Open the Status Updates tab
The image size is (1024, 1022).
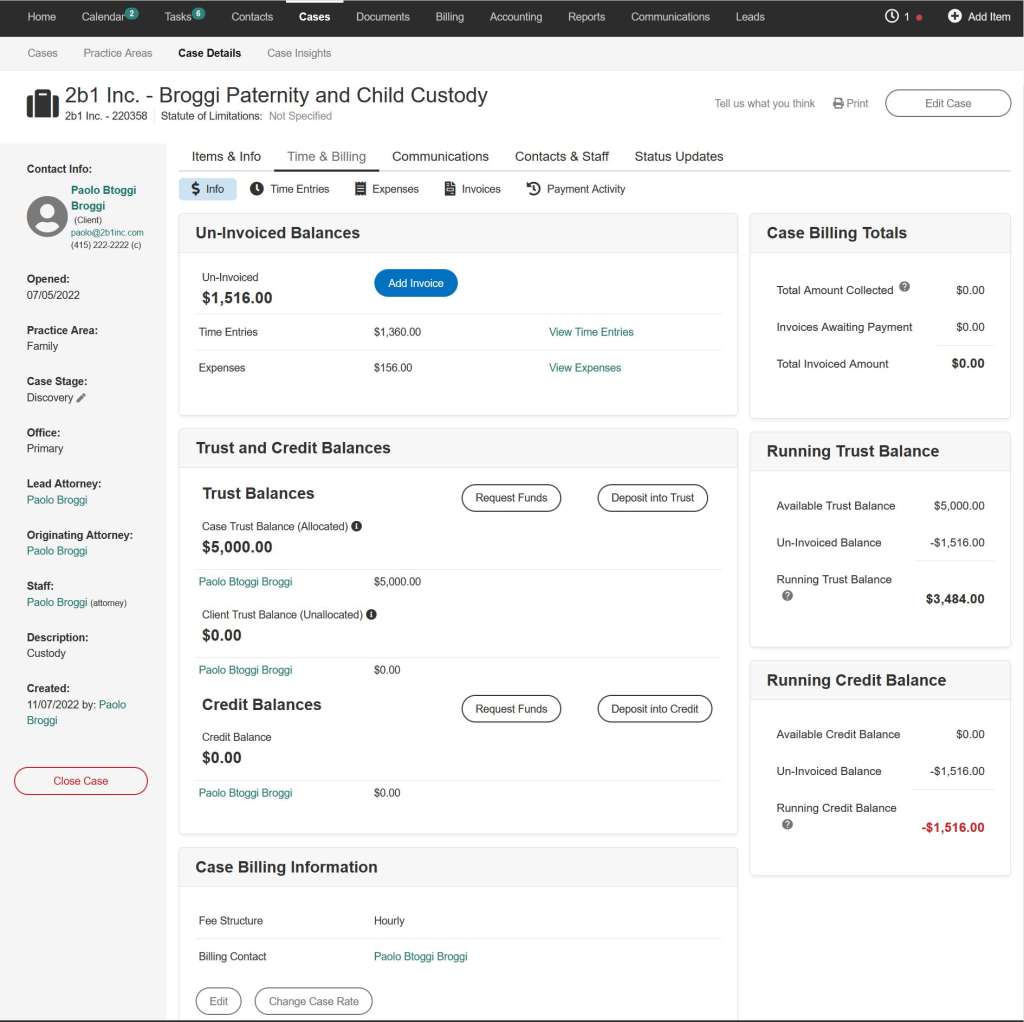pos(678,156)
